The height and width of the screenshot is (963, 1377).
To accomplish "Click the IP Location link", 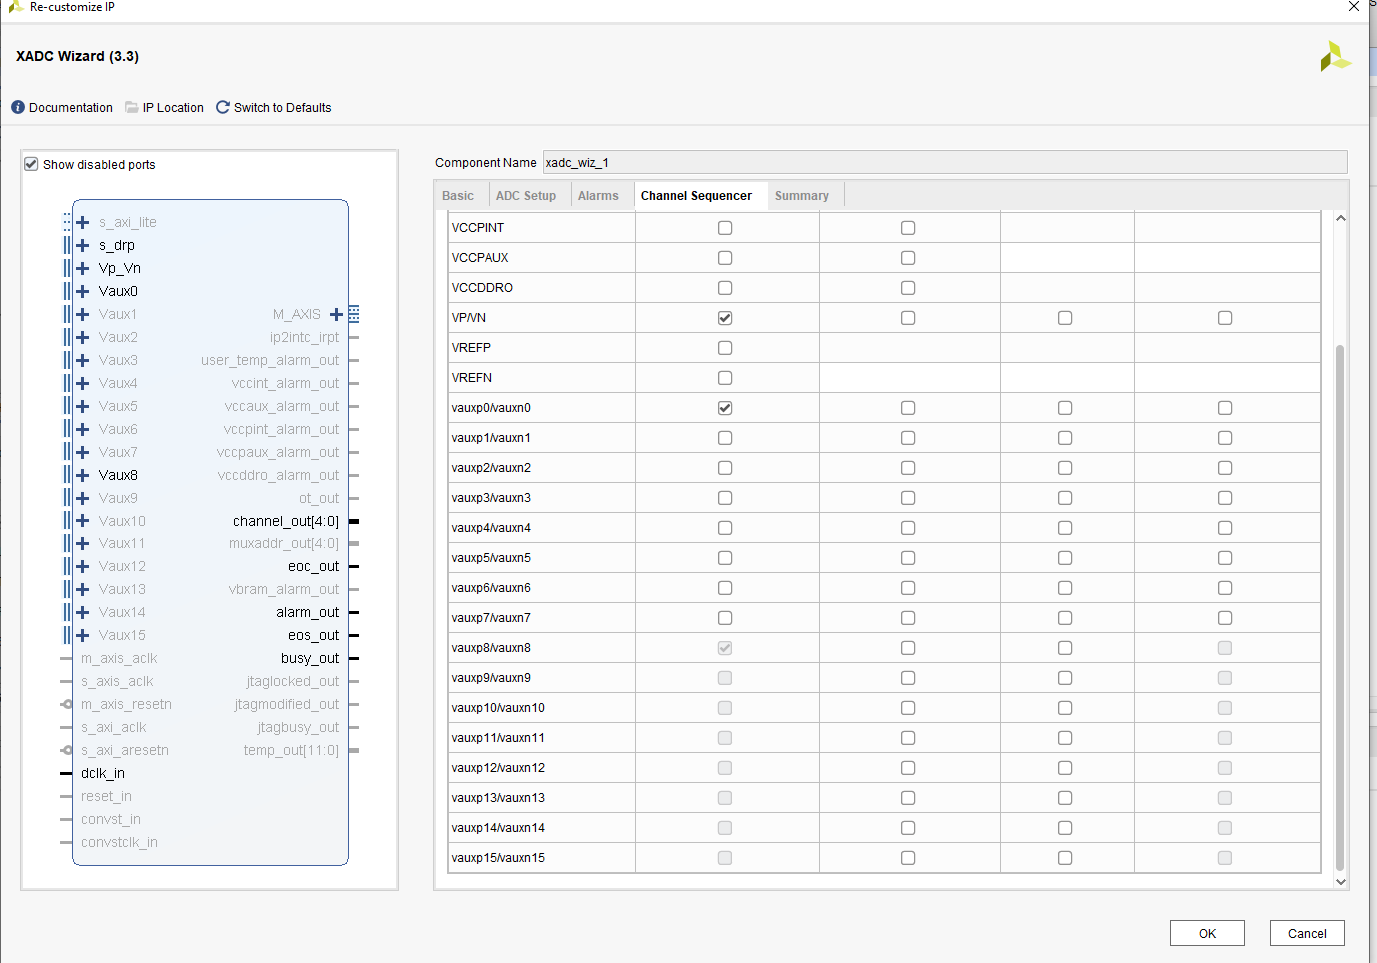I will (x=173, y=108).
